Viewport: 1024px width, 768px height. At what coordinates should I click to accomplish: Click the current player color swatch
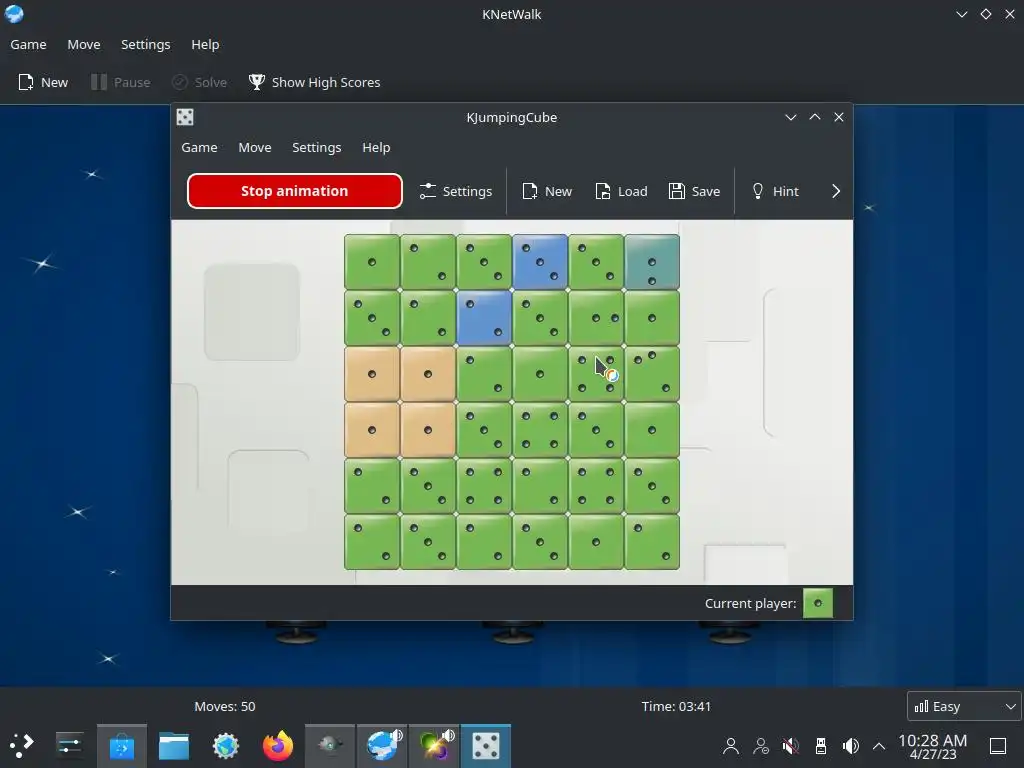818,603
